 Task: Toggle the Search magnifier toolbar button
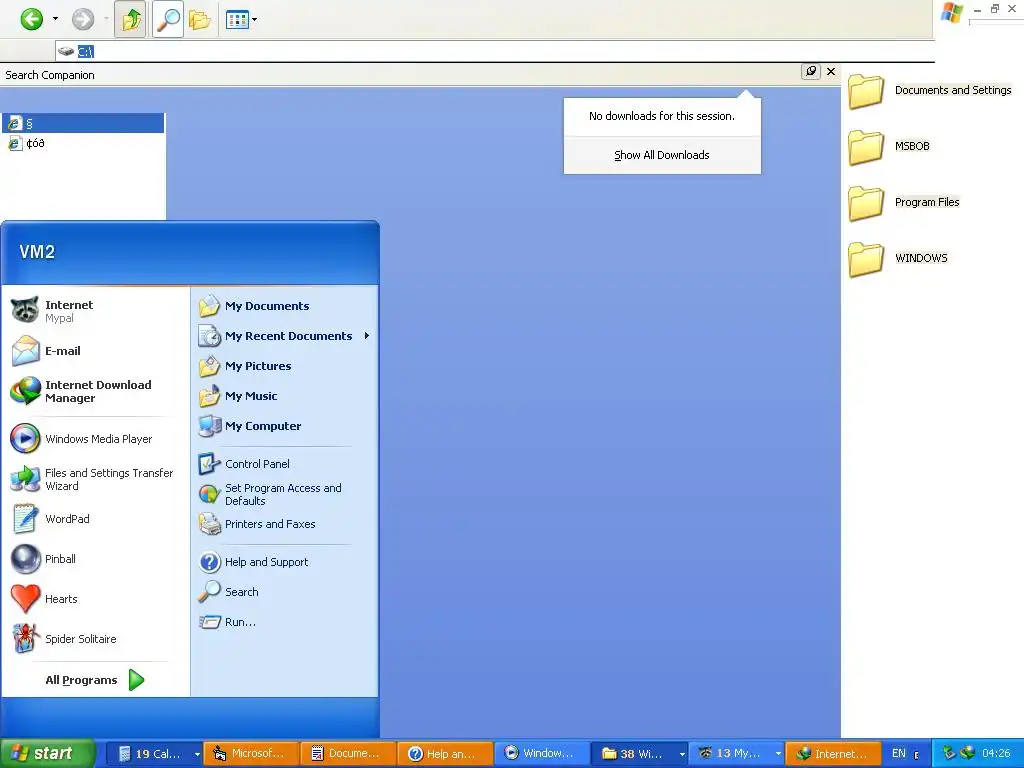[x=168, y=20]
